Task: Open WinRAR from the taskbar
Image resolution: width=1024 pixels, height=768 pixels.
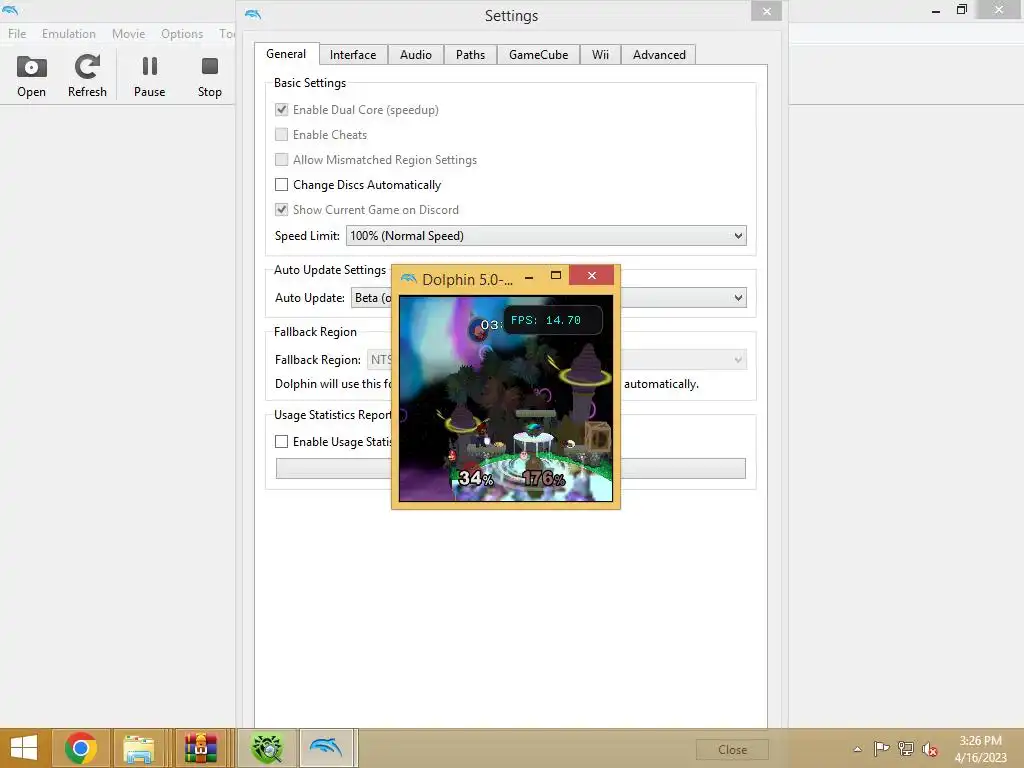Action: pyautogui.click(x=200, y=748)
